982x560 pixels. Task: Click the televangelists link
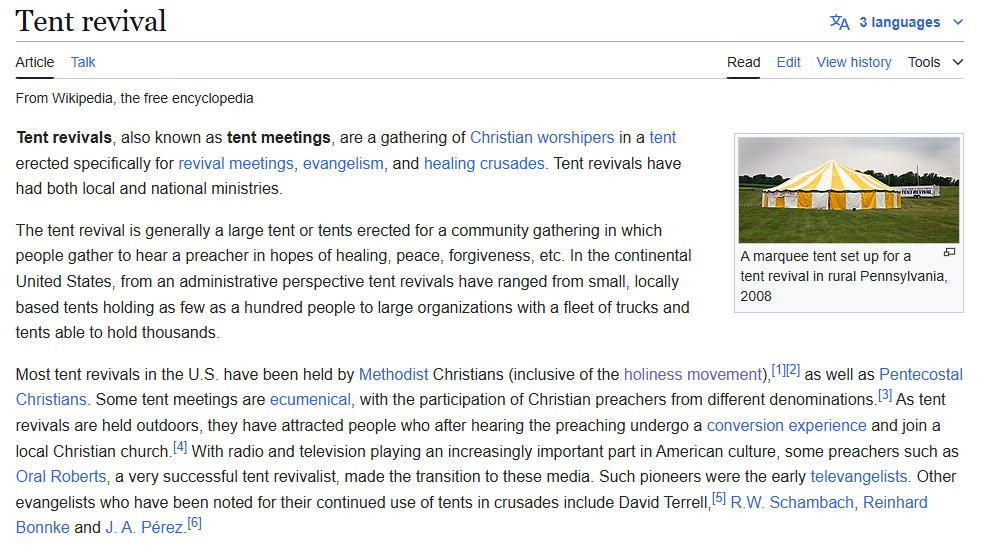point(859,477)
